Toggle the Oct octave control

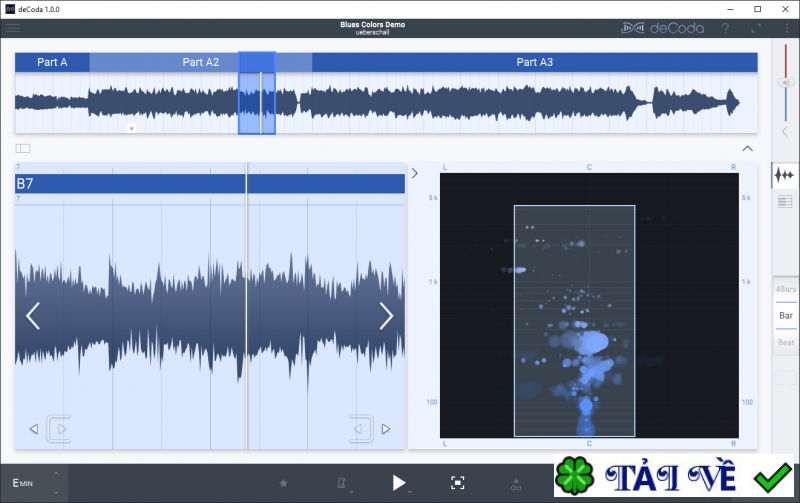click(x=516, y=483)
